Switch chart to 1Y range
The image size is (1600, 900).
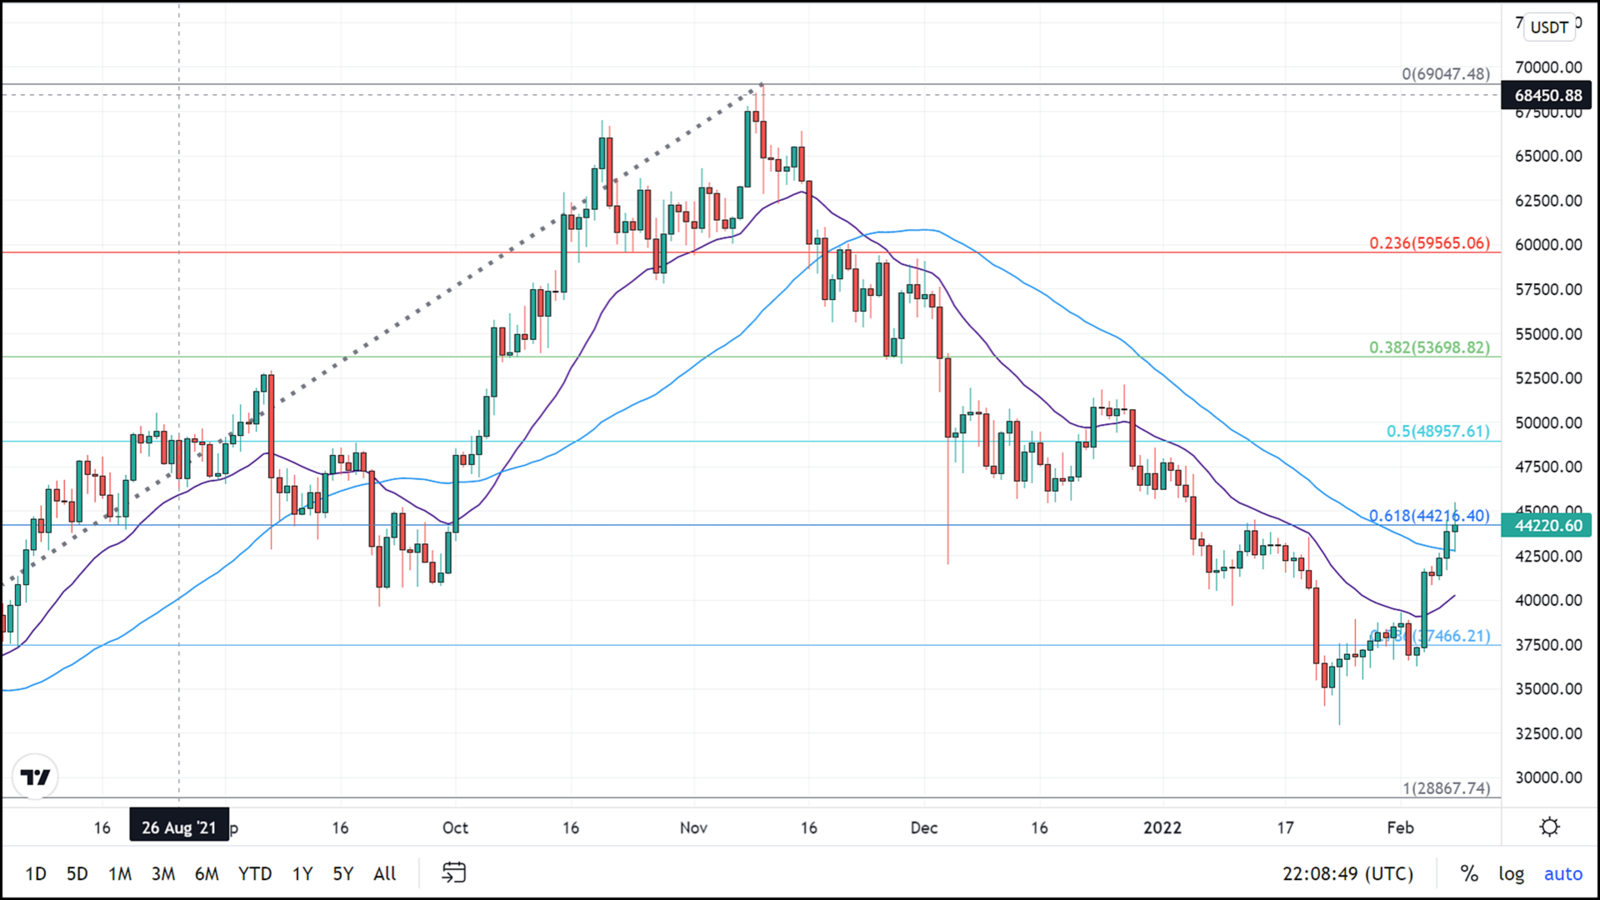click(302, 873)
